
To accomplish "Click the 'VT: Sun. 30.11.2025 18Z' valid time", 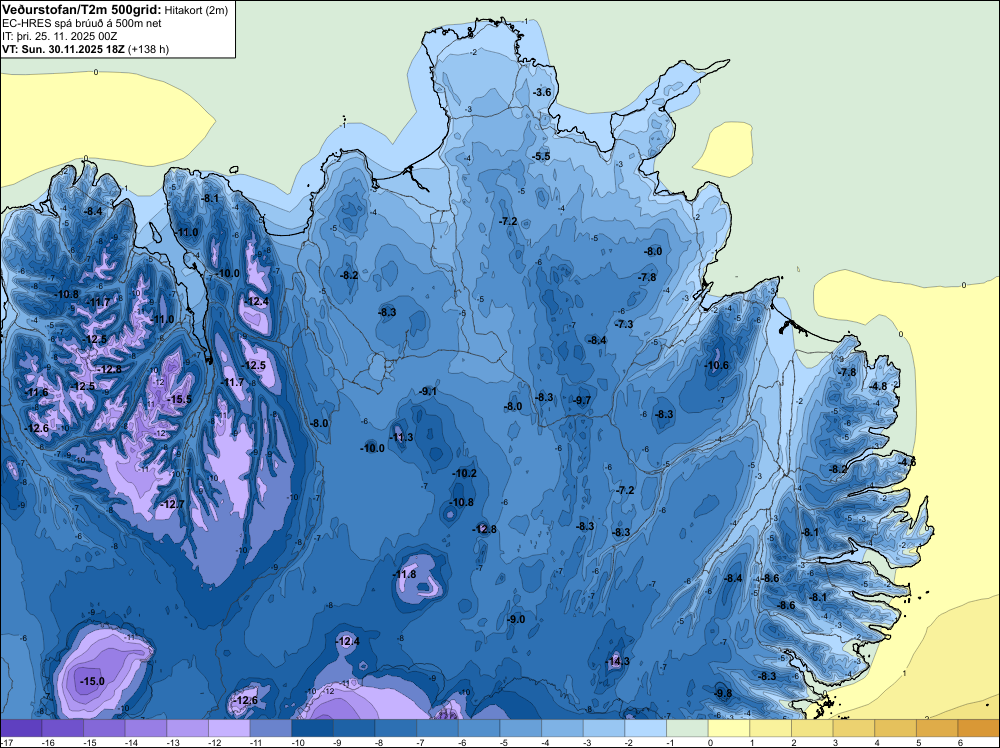I will tap(63, 49).
